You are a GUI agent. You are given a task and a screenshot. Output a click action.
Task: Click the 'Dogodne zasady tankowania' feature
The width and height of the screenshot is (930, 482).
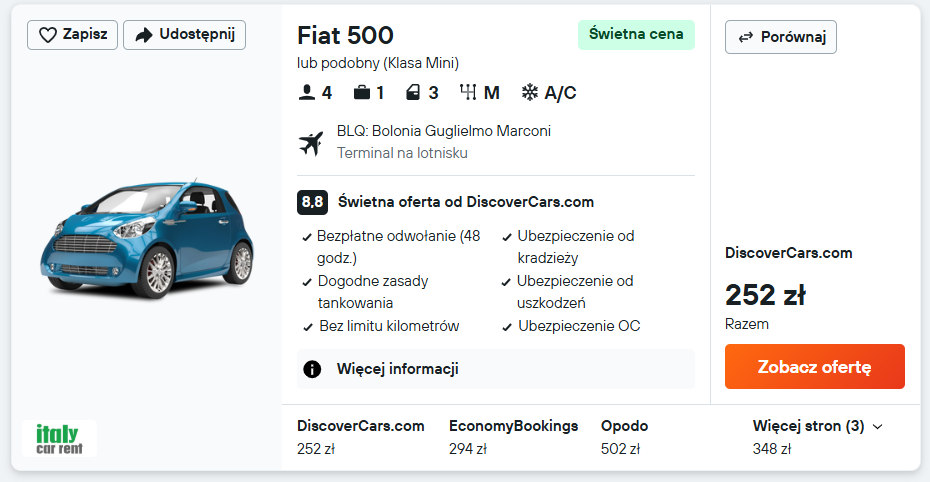point(373,292)
